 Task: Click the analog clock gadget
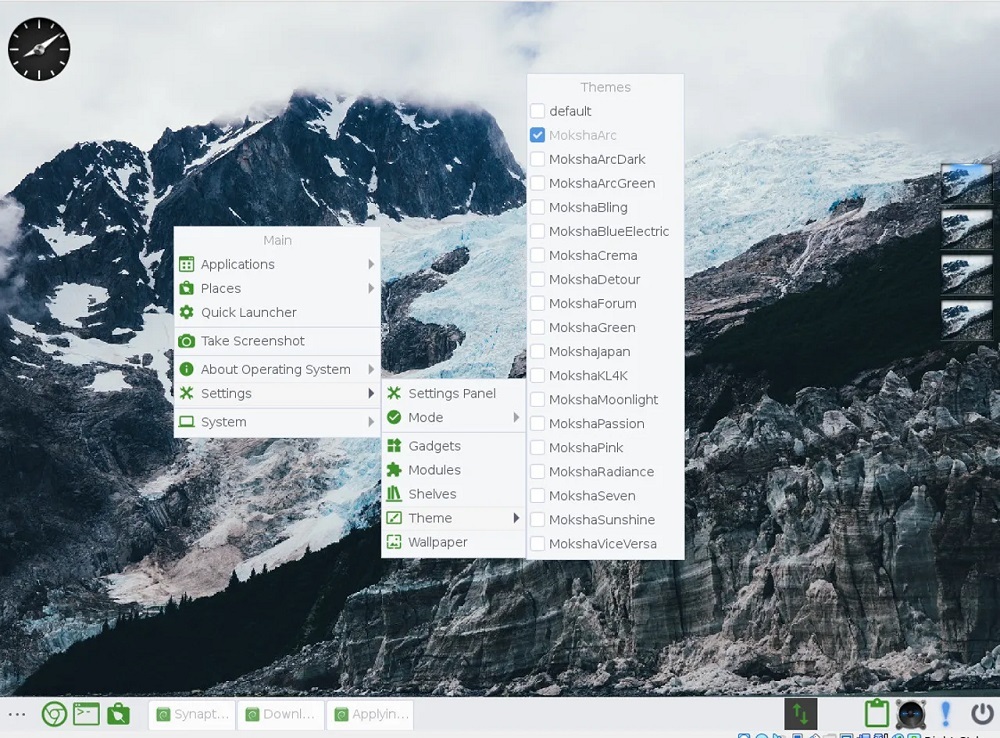click(39, 48)
